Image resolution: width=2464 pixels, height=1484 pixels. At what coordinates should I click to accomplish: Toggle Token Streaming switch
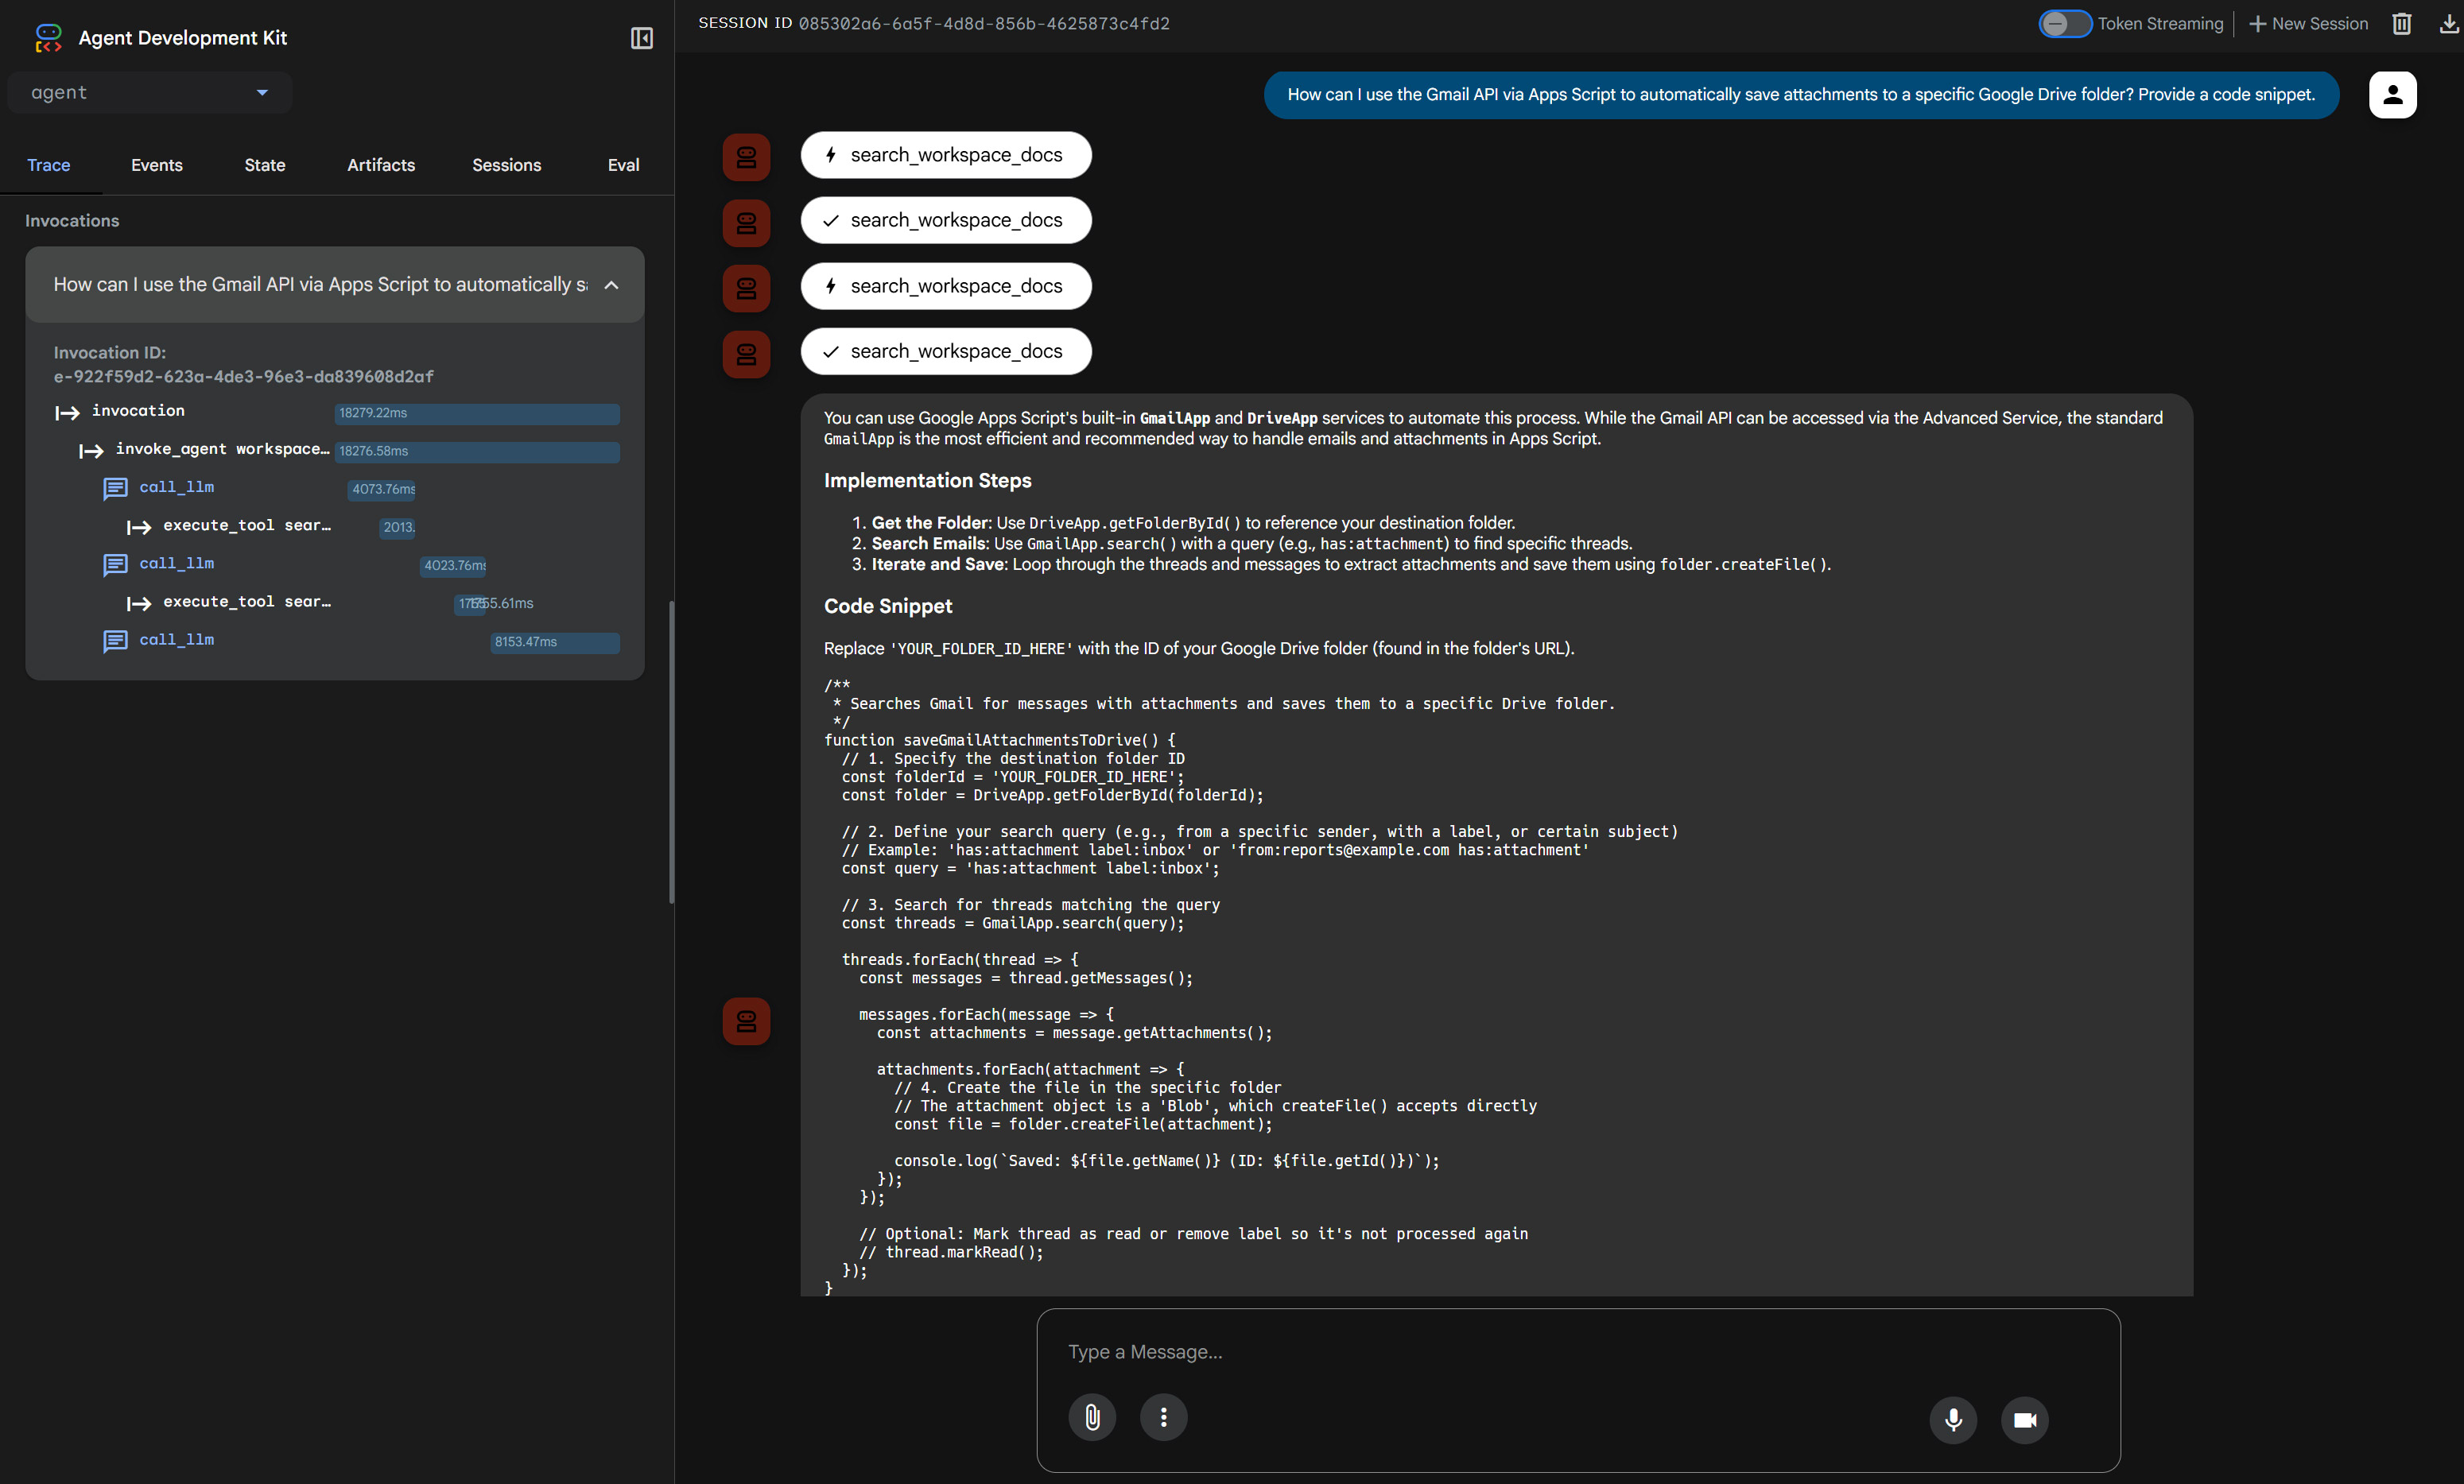[2064, 23]
